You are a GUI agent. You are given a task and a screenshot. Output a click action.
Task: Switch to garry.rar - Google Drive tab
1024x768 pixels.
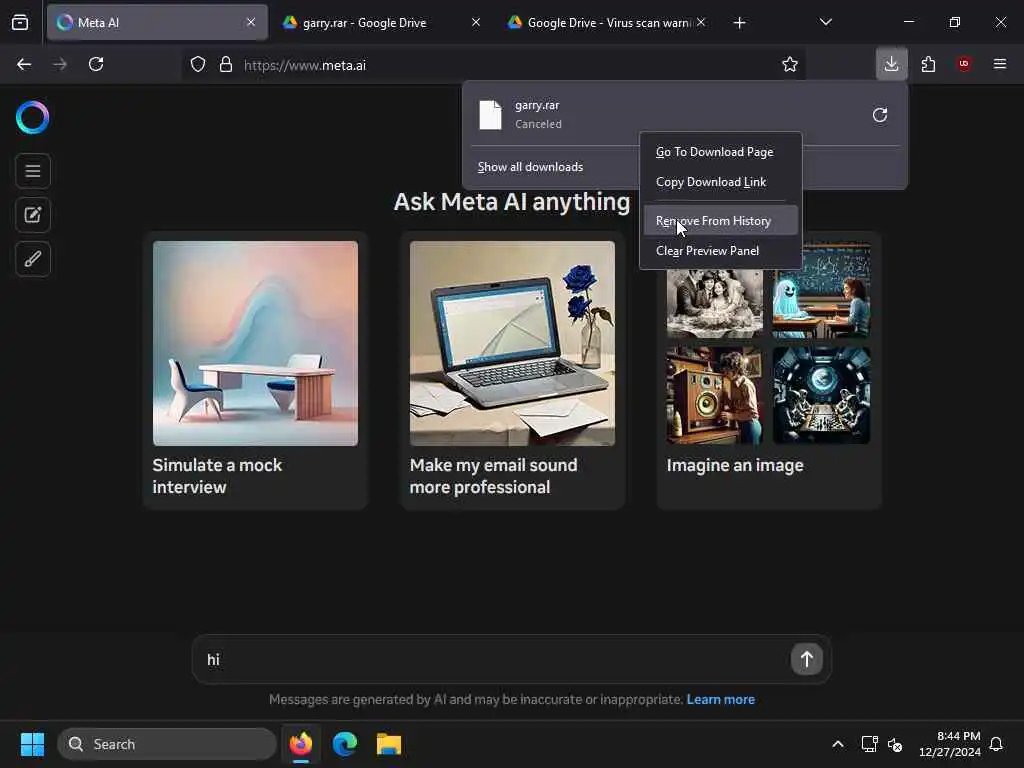click(382, 22)
